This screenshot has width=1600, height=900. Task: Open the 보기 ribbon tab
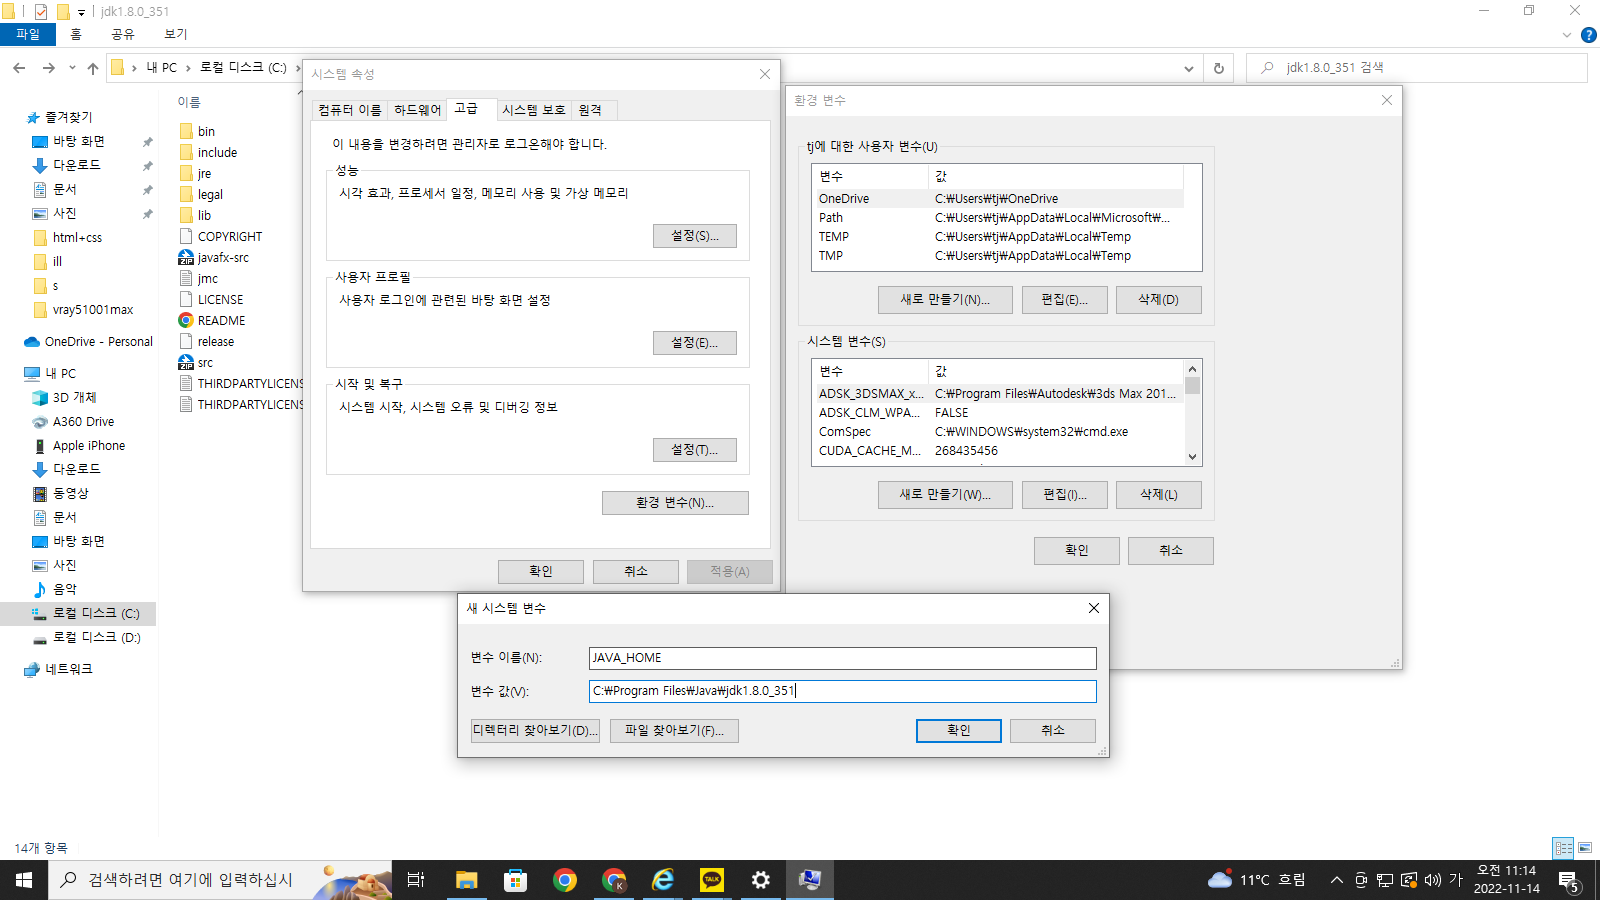[176, 34]
